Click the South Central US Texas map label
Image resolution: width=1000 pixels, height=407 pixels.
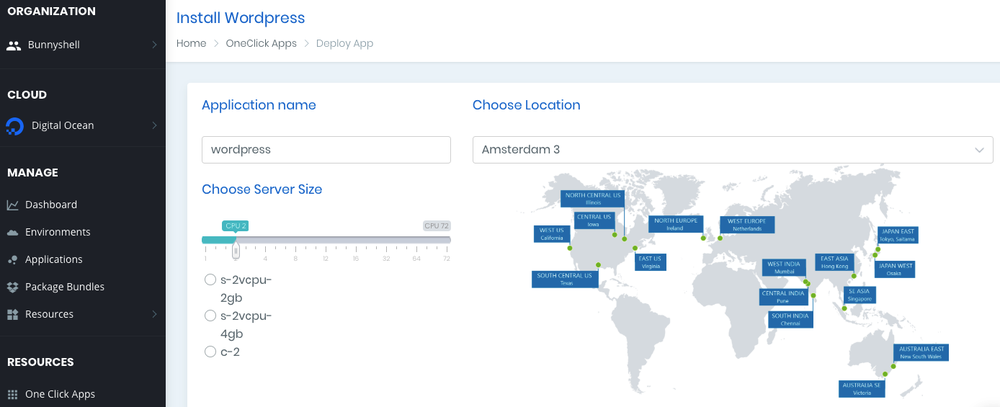coord(564,279)
